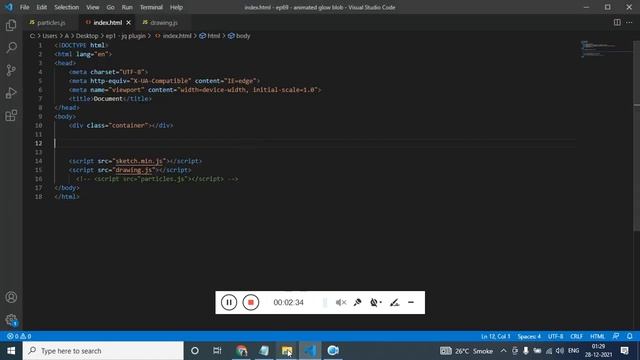
Task: Click Ln 12, Col 1 in status bar
Action: pos(496,336)
